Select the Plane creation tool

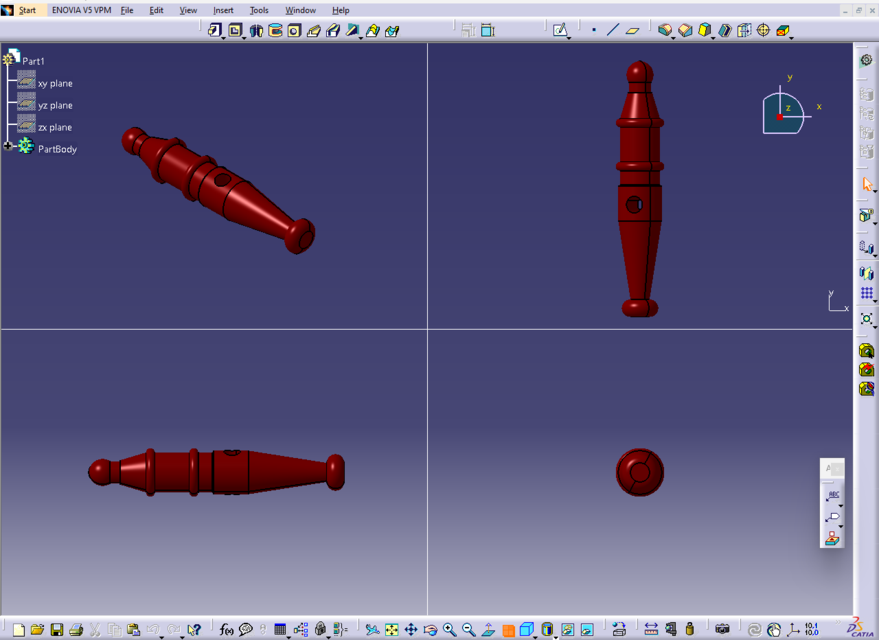pos(632,31)
